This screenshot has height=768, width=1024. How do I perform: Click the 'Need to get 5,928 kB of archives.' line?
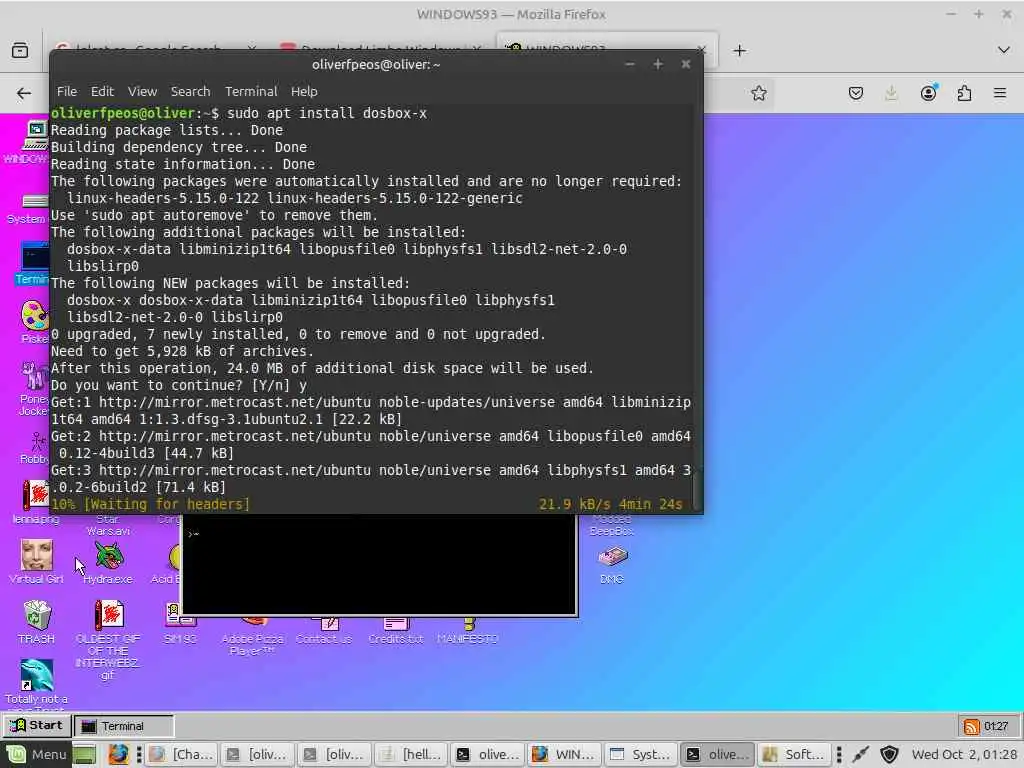tap(182, 351)
